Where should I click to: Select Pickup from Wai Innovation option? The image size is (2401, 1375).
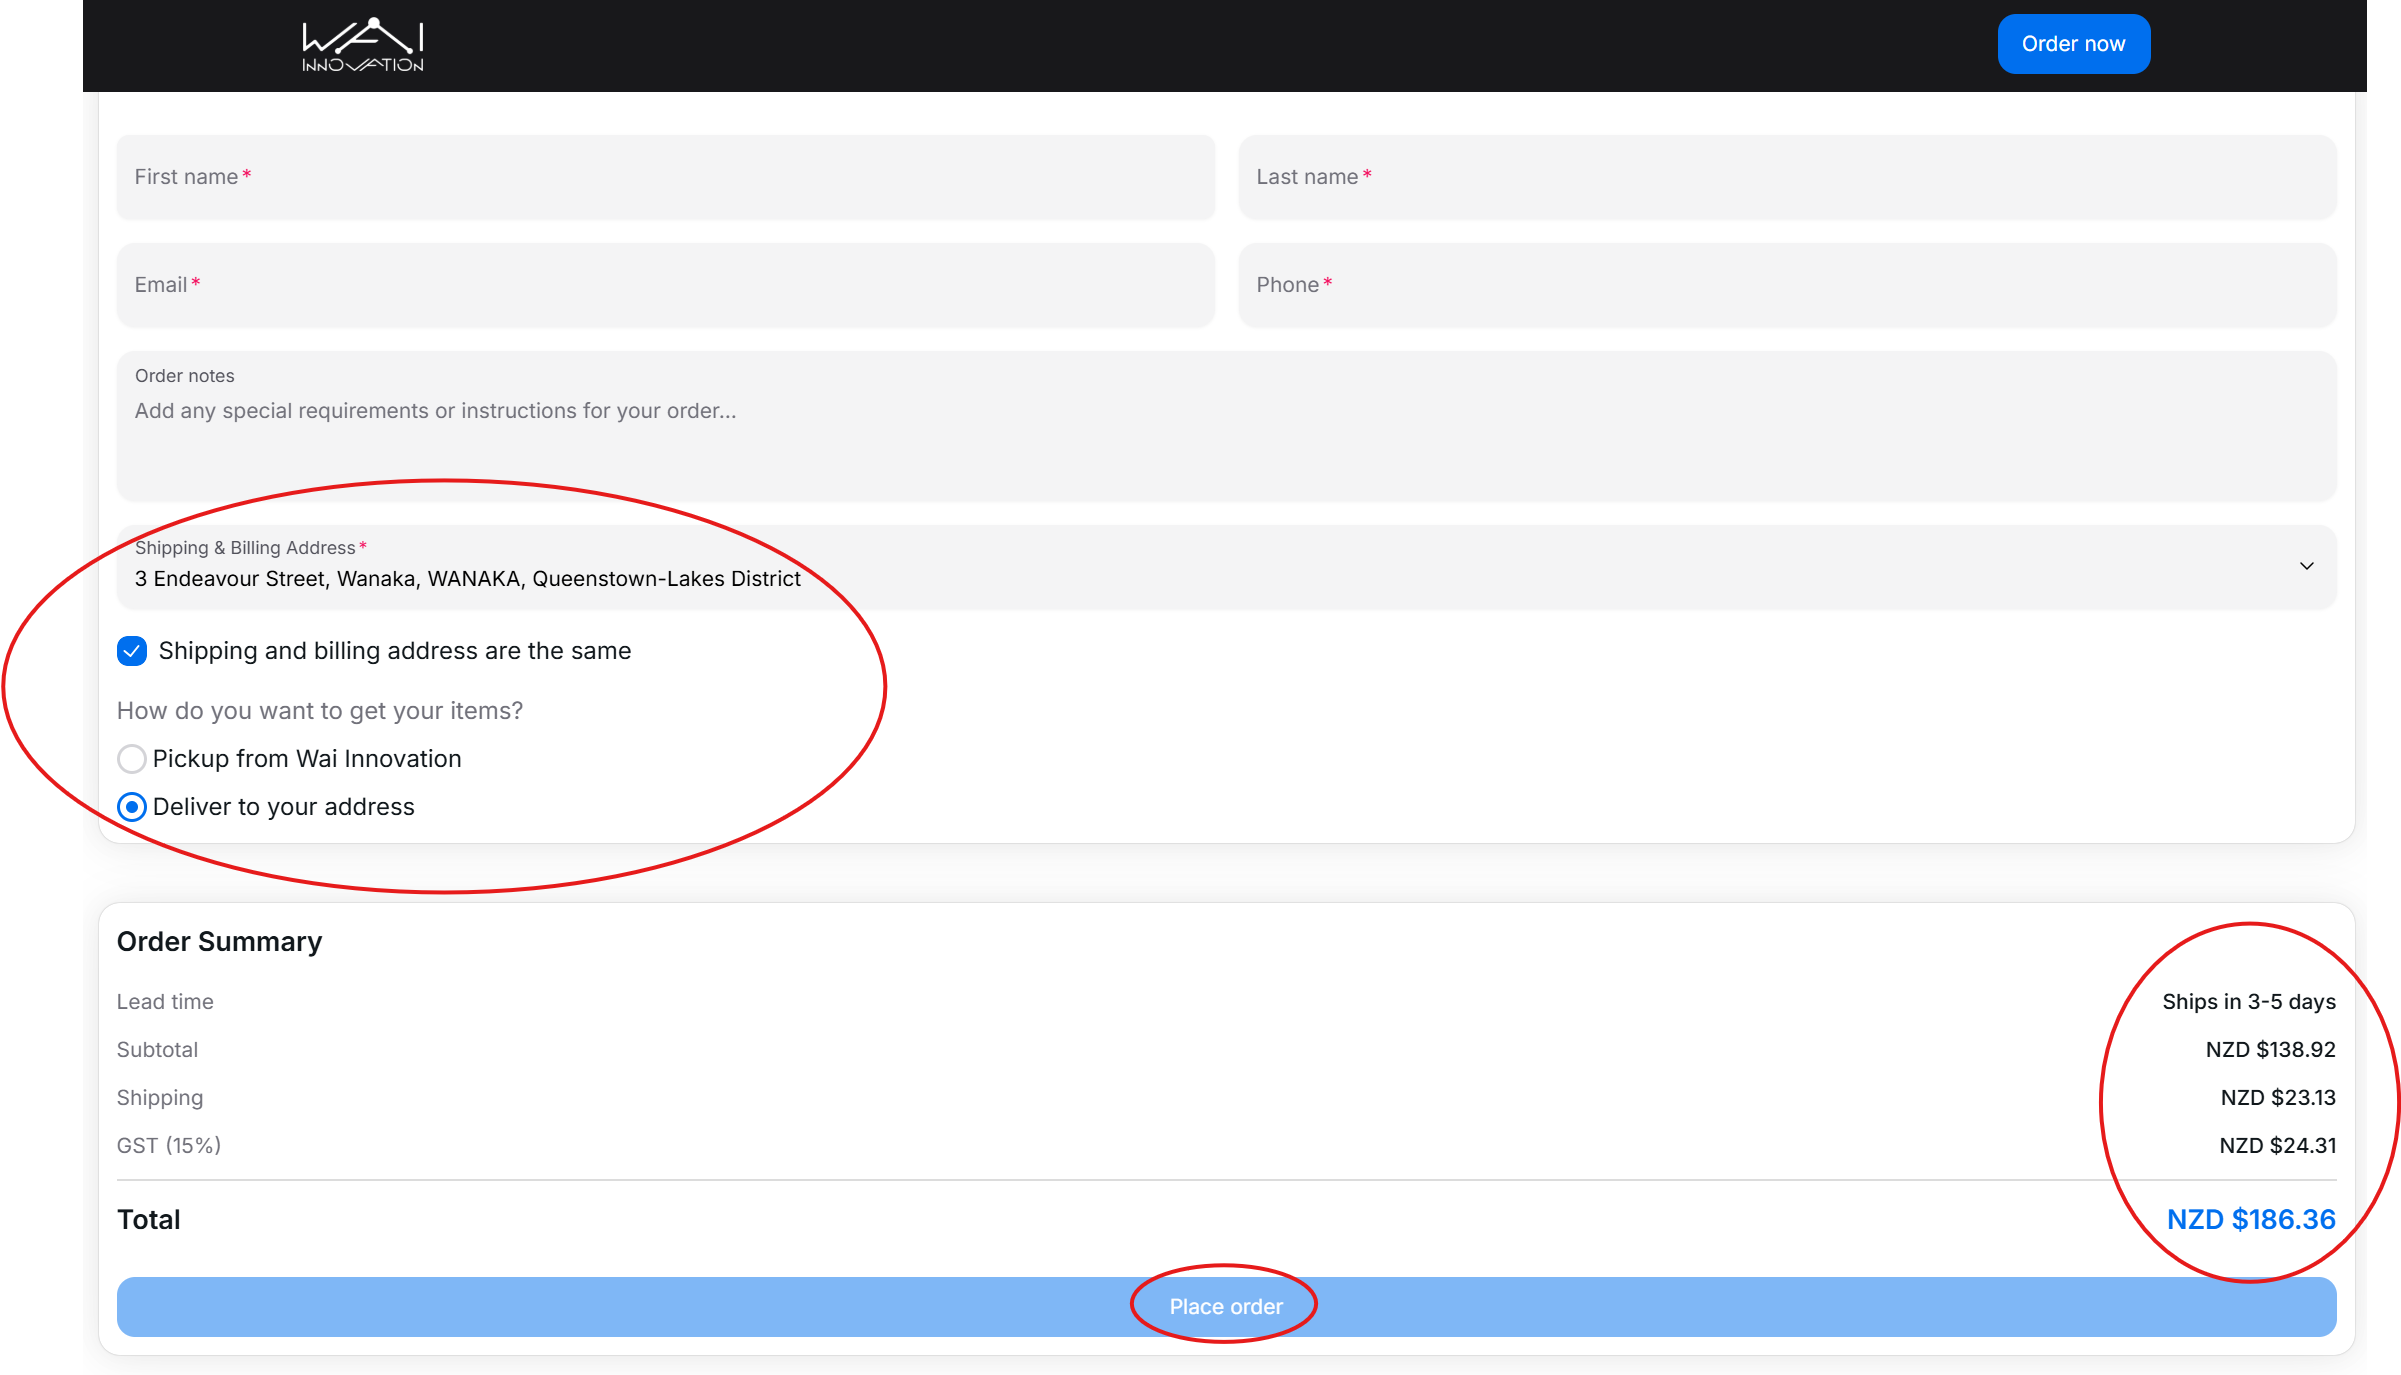(132, 759)
